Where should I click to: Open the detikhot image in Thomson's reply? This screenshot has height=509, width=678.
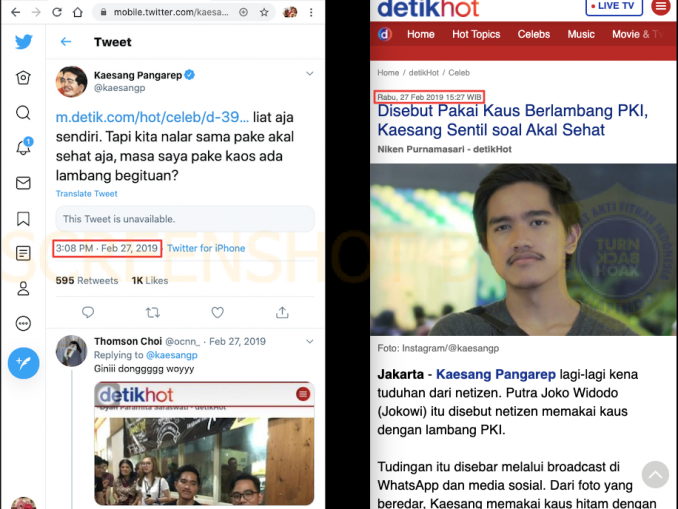(204, 443)
